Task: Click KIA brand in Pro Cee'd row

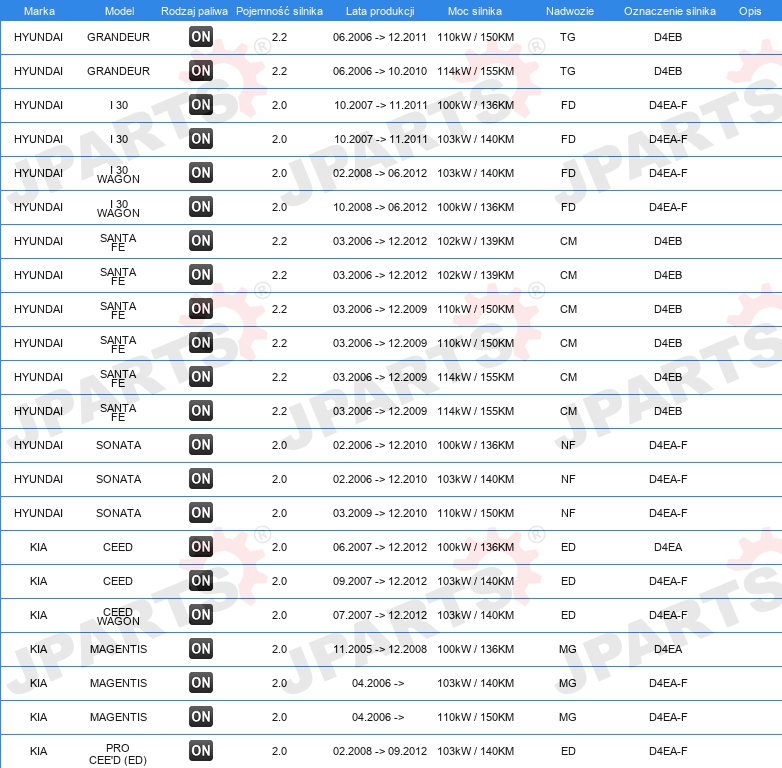Action: click(x=38, y=751)
